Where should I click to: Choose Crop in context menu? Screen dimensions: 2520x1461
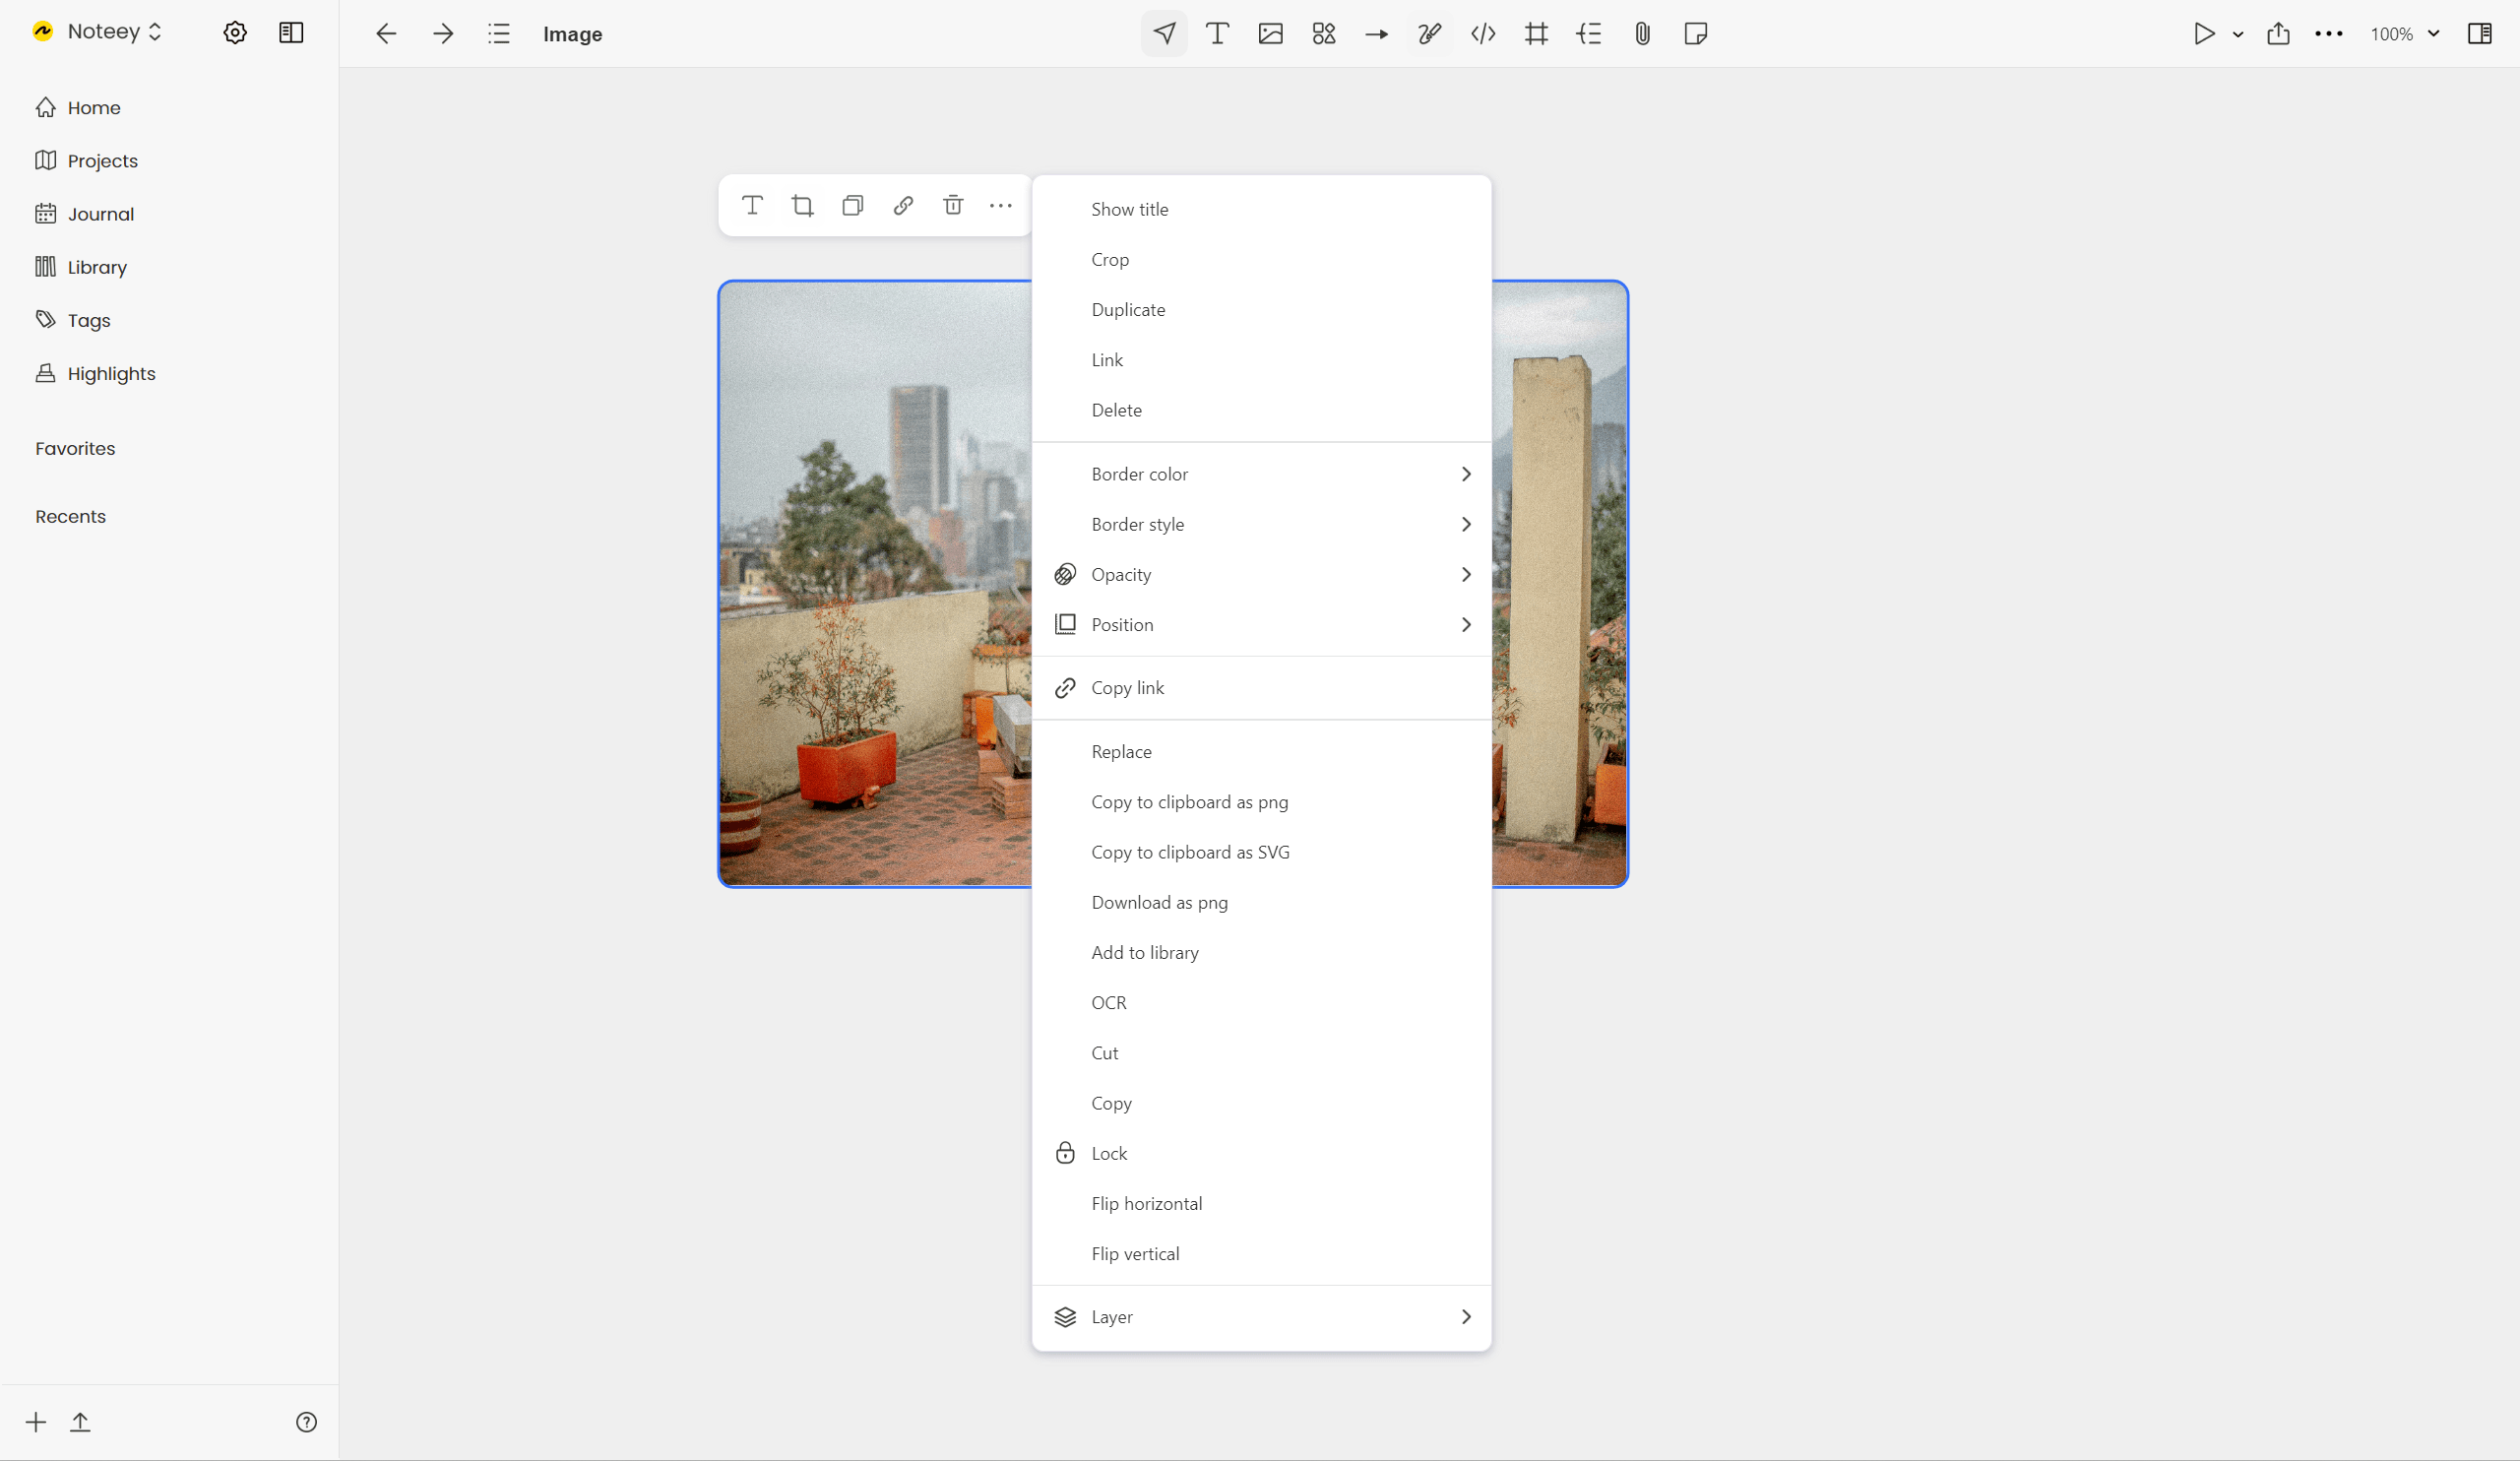[1261, 259]
